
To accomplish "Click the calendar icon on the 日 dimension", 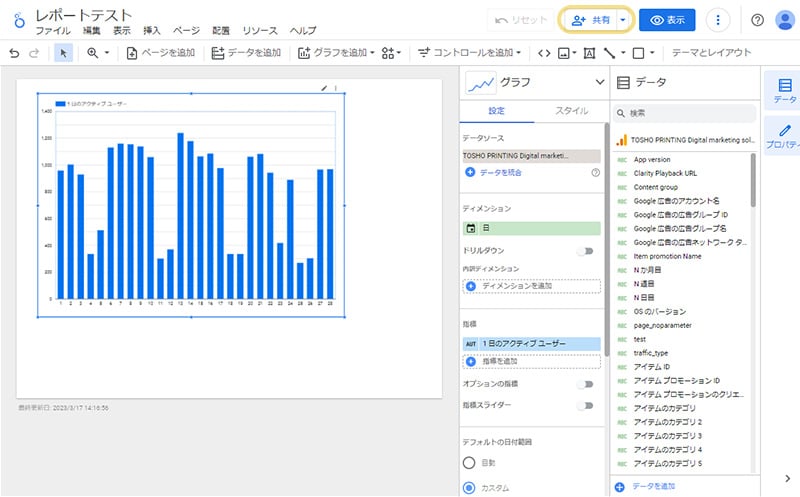I will [470, 228].
